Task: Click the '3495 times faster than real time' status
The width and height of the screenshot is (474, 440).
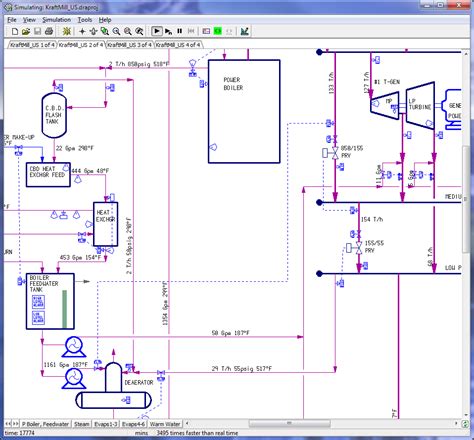Action: point(197,433)
